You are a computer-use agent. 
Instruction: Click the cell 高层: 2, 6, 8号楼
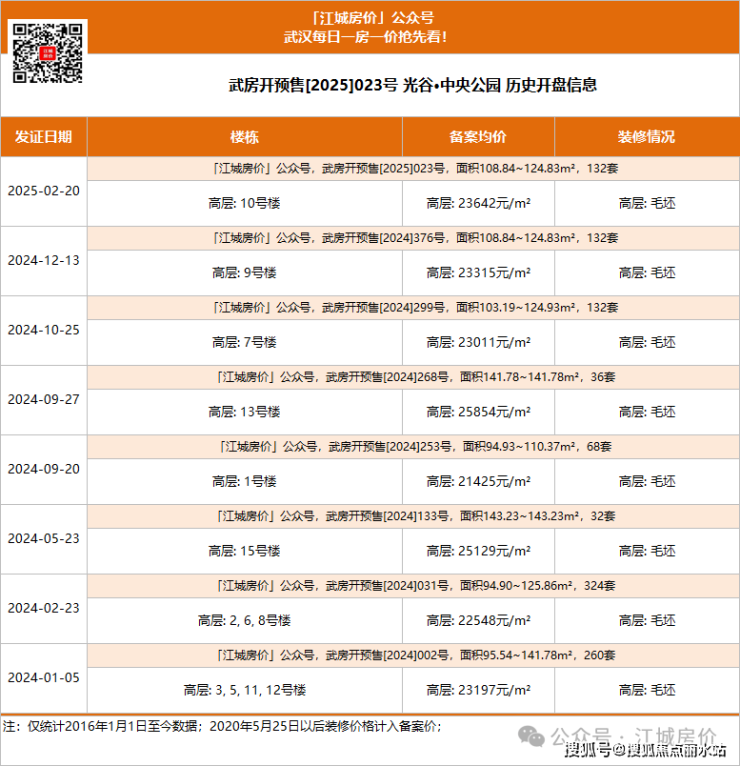pos(245,620)
